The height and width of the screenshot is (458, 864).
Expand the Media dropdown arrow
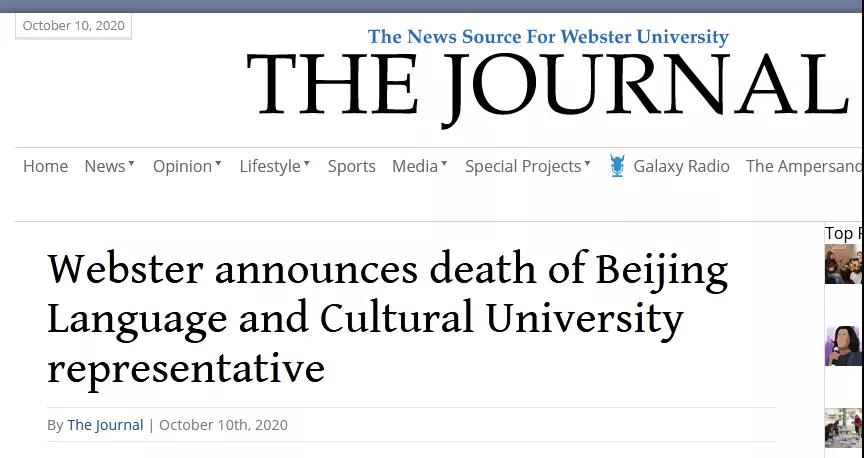click(444, 163)
